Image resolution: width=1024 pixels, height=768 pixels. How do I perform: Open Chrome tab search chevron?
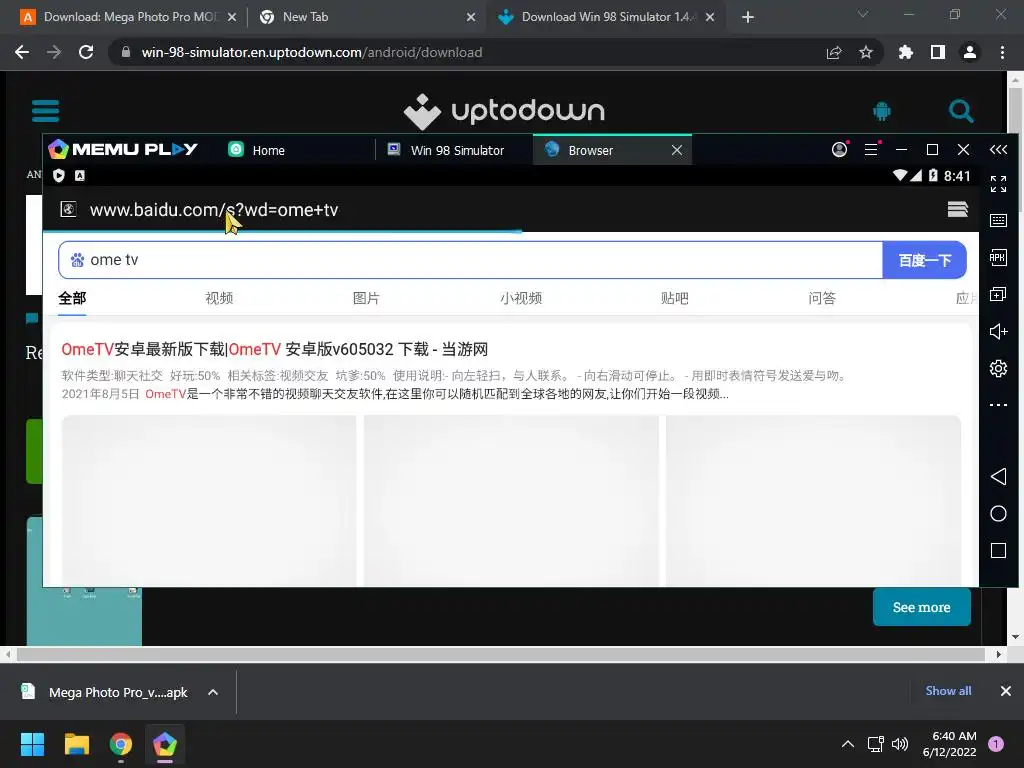[x=863, y=14]
